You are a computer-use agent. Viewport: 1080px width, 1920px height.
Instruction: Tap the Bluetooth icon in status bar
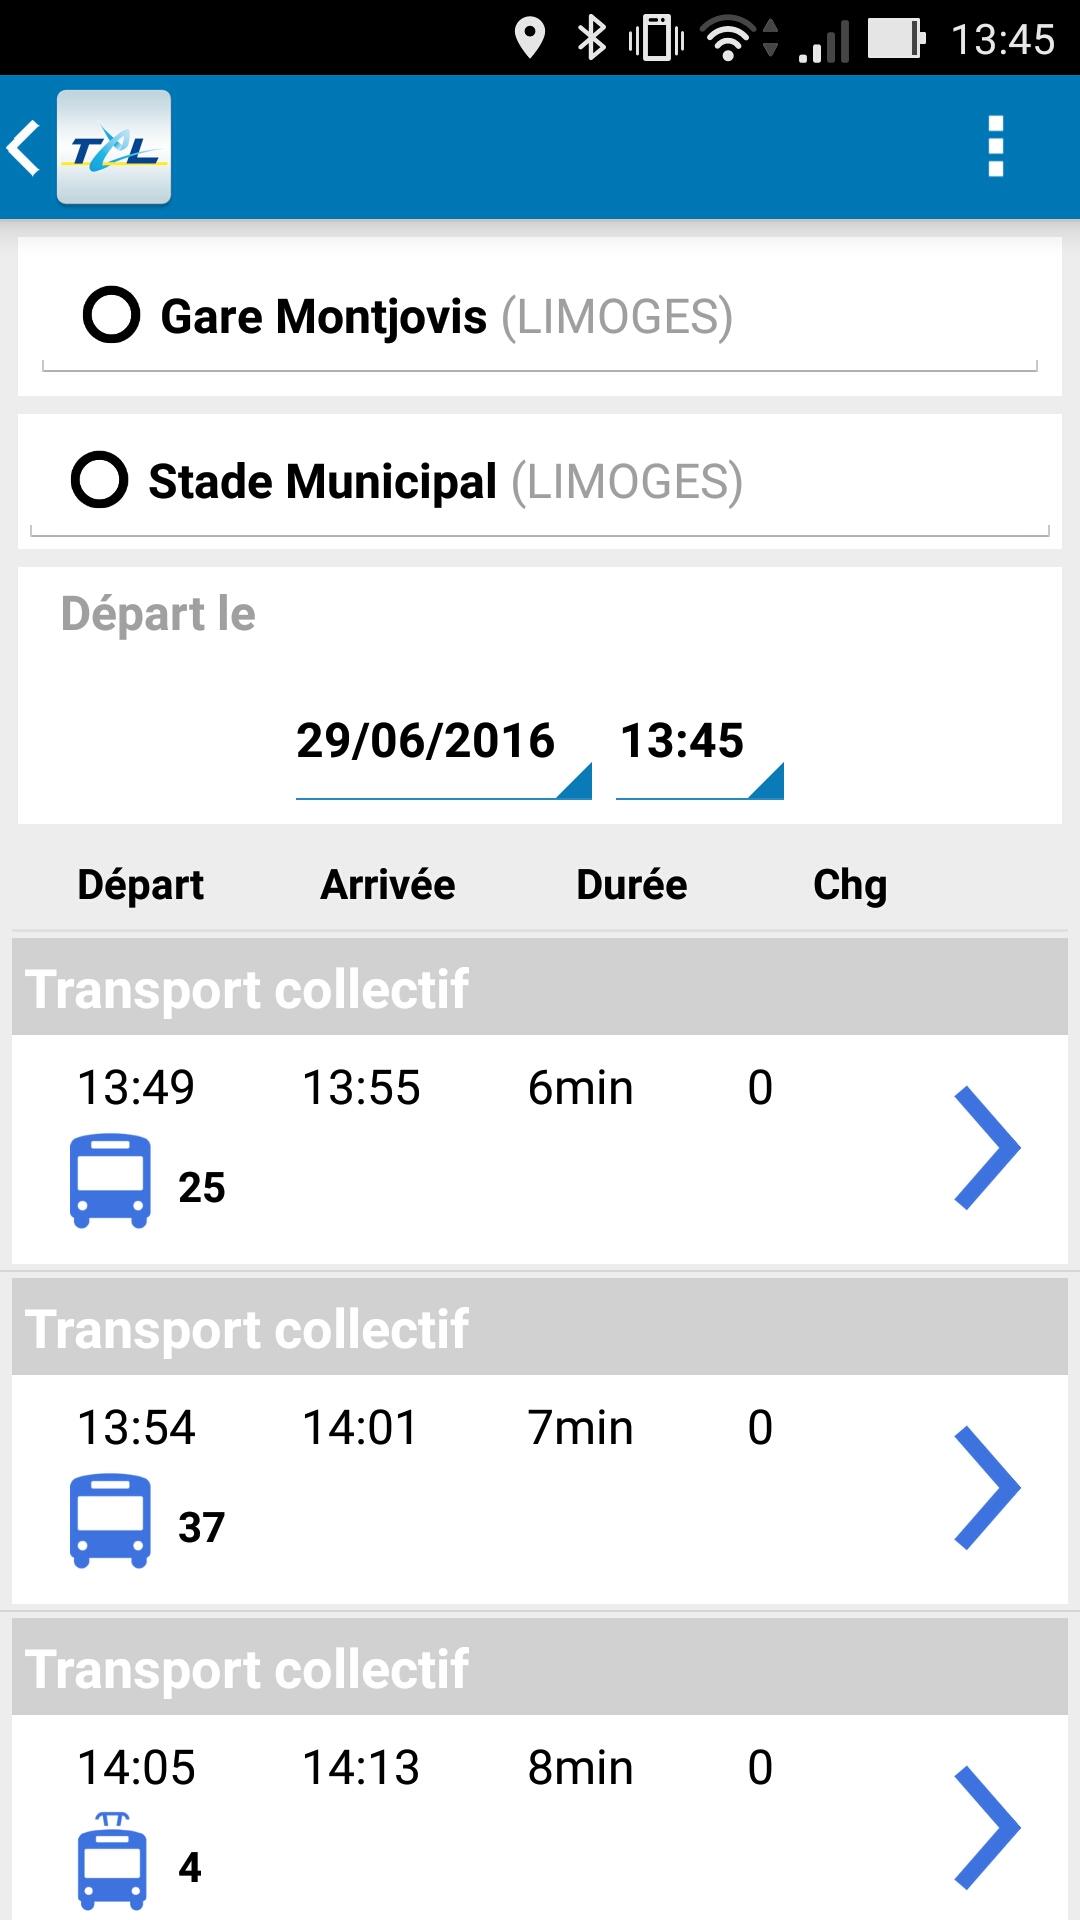[x=592, y=38]
